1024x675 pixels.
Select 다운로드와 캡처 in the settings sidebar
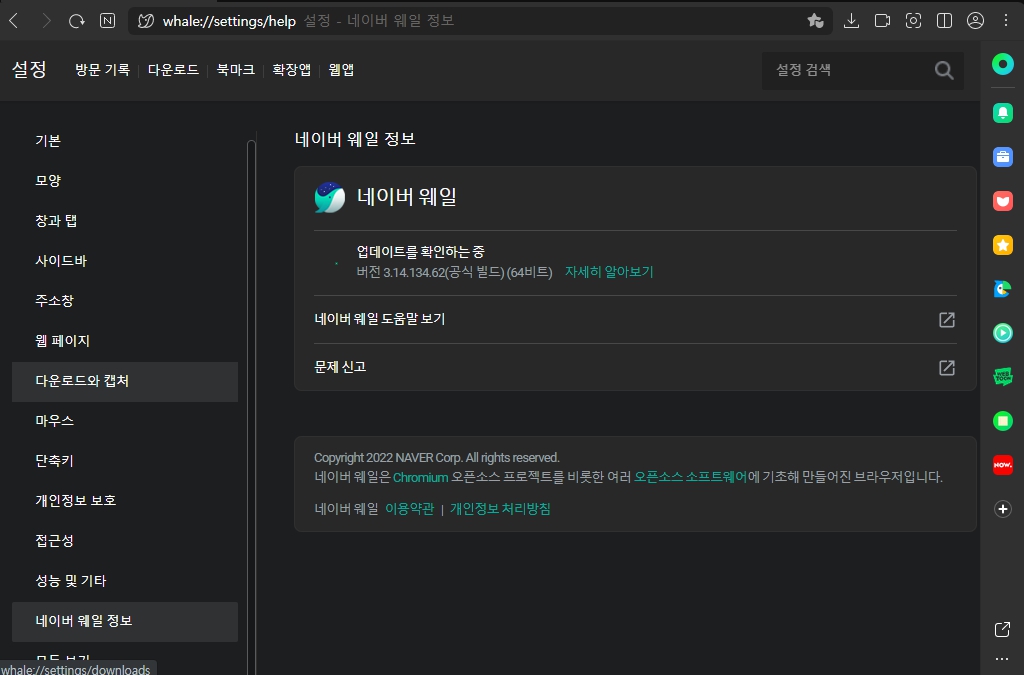pos(125,381)
